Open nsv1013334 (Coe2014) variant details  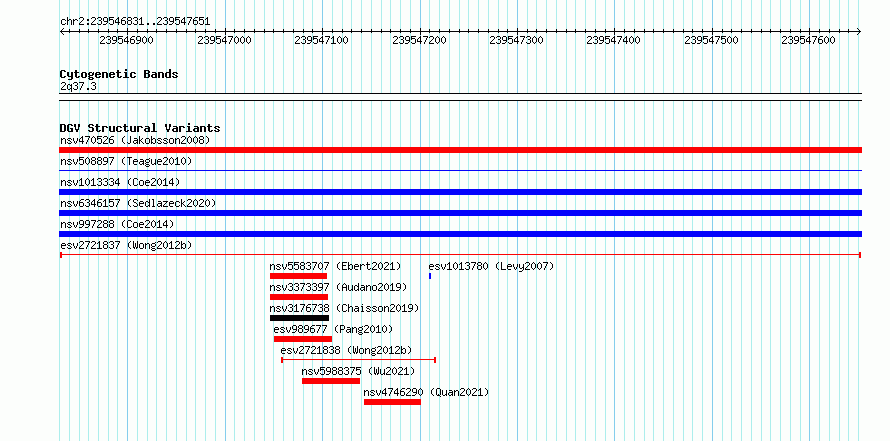(x=120, y=183)
